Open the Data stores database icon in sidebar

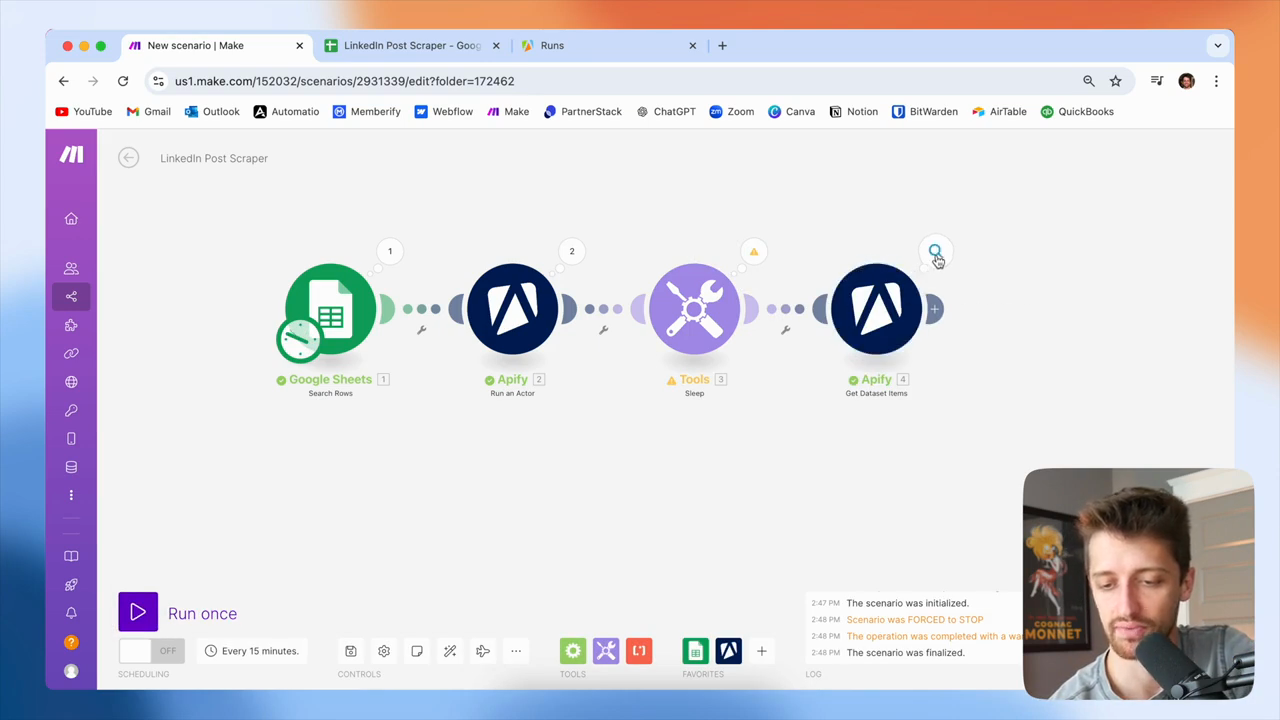[x=71, y=467]
